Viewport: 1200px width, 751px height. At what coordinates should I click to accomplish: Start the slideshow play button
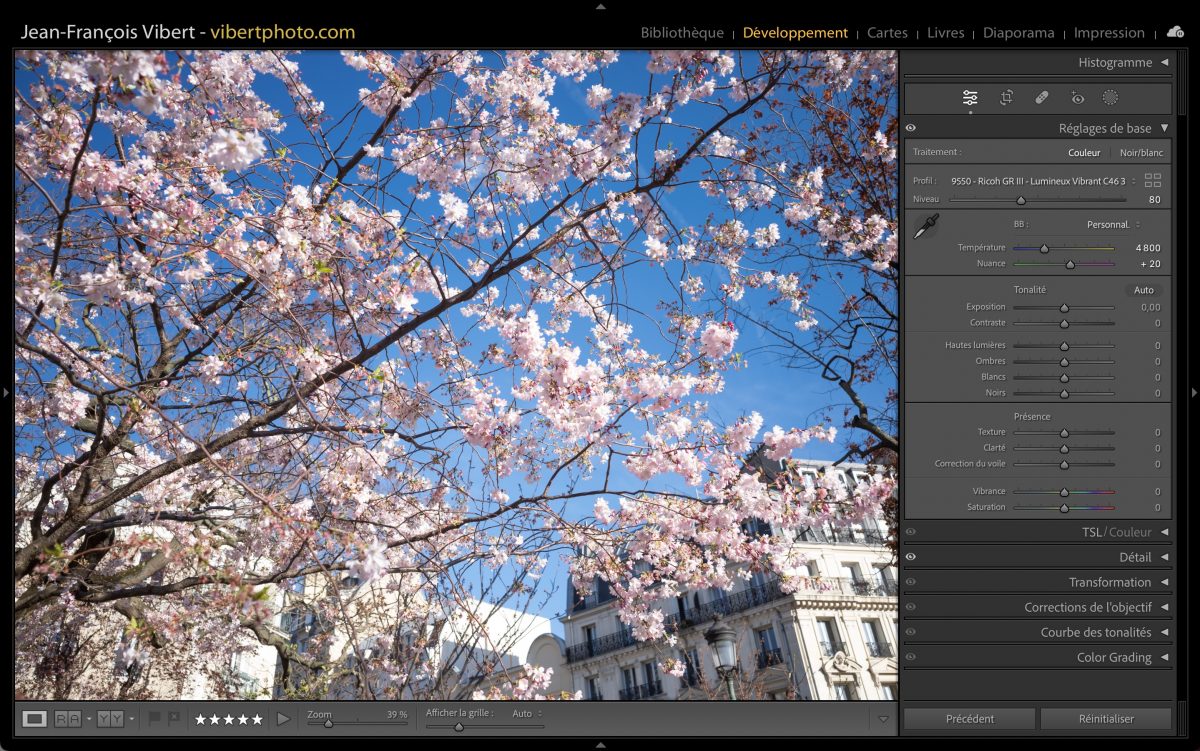[283, 718]
